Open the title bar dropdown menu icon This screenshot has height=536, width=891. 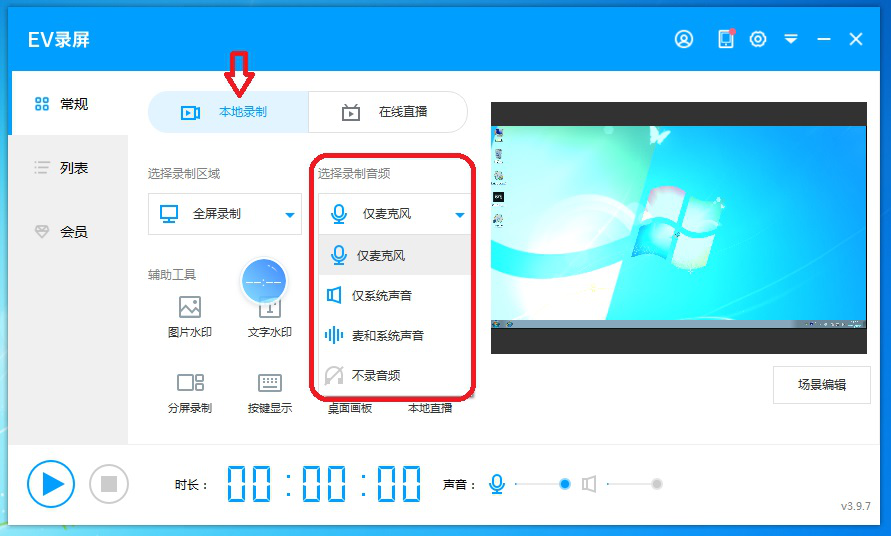tap(791, 39)
